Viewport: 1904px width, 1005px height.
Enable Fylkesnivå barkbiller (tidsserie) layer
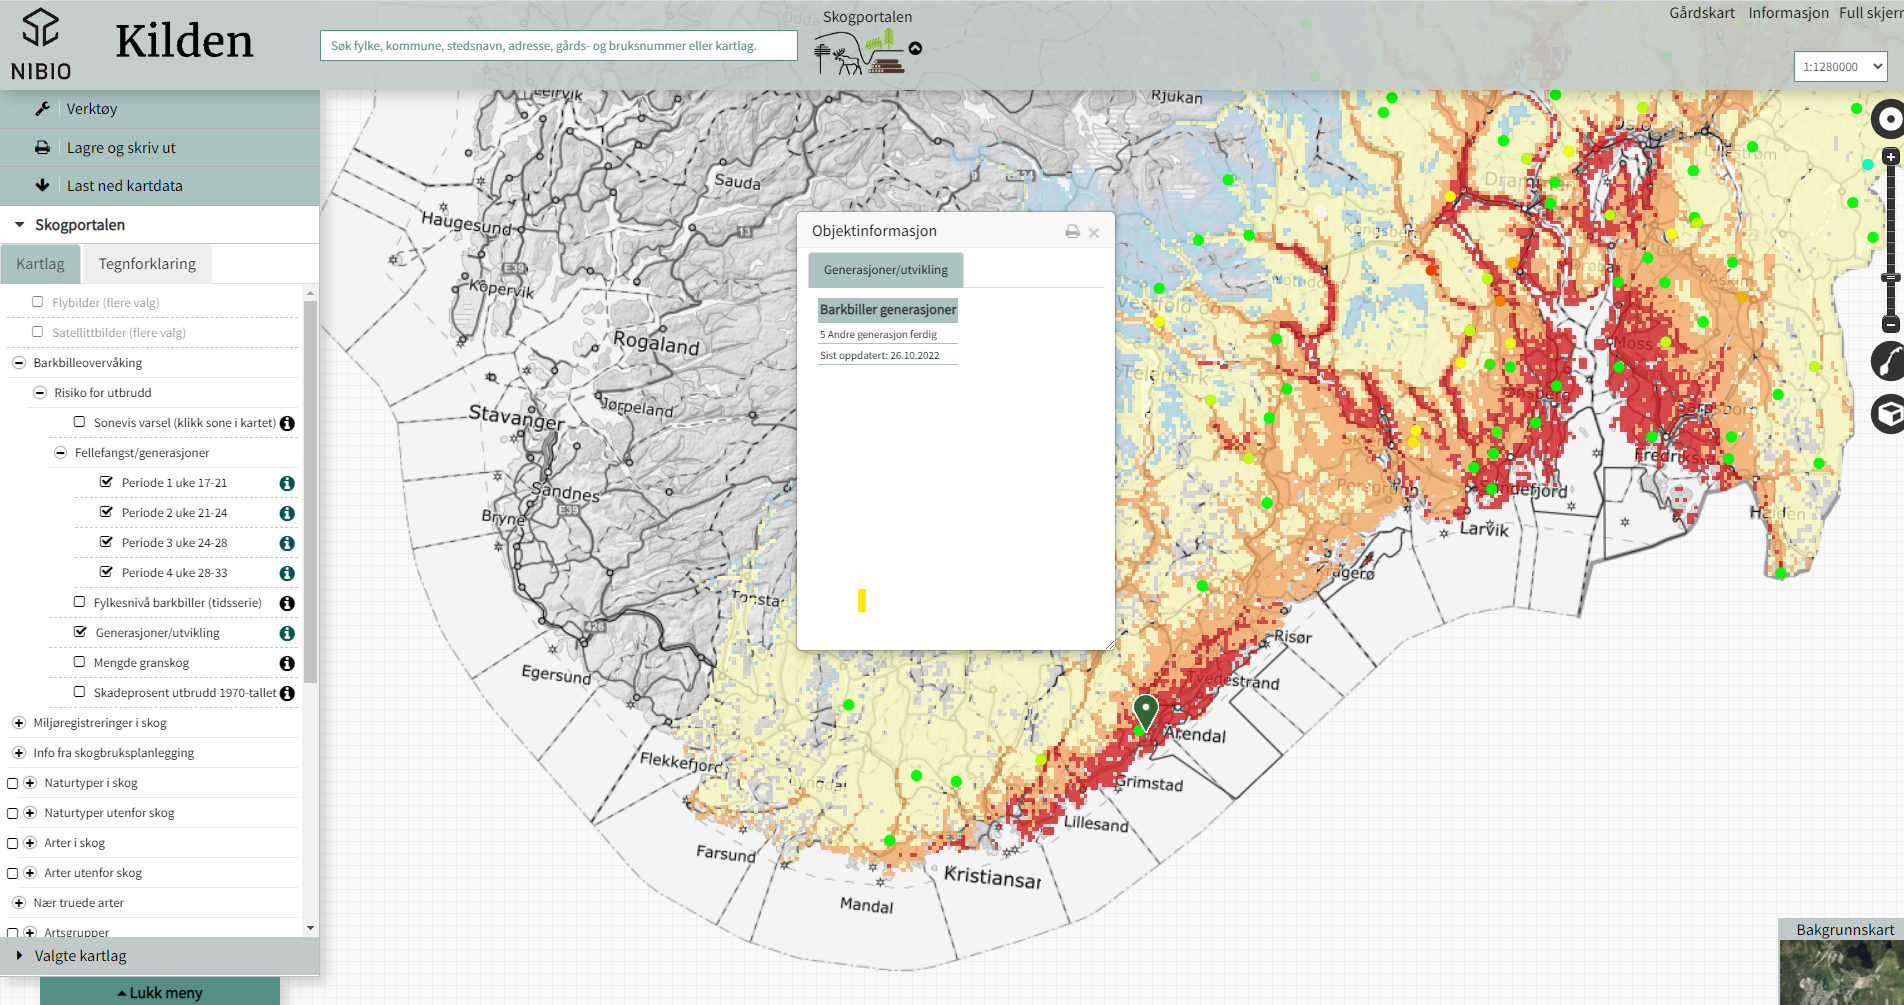click(79, 602)
